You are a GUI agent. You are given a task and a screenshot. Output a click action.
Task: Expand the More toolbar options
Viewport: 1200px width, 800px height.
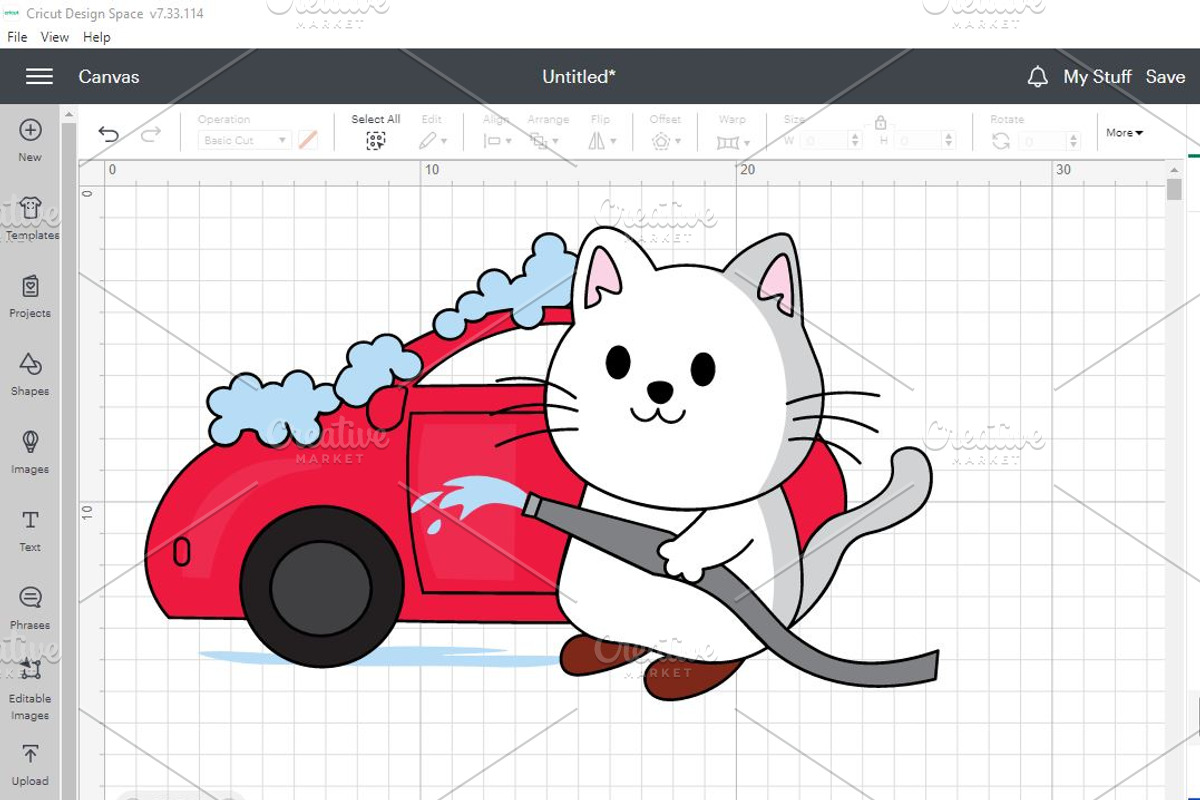[x=1124, y=132]
